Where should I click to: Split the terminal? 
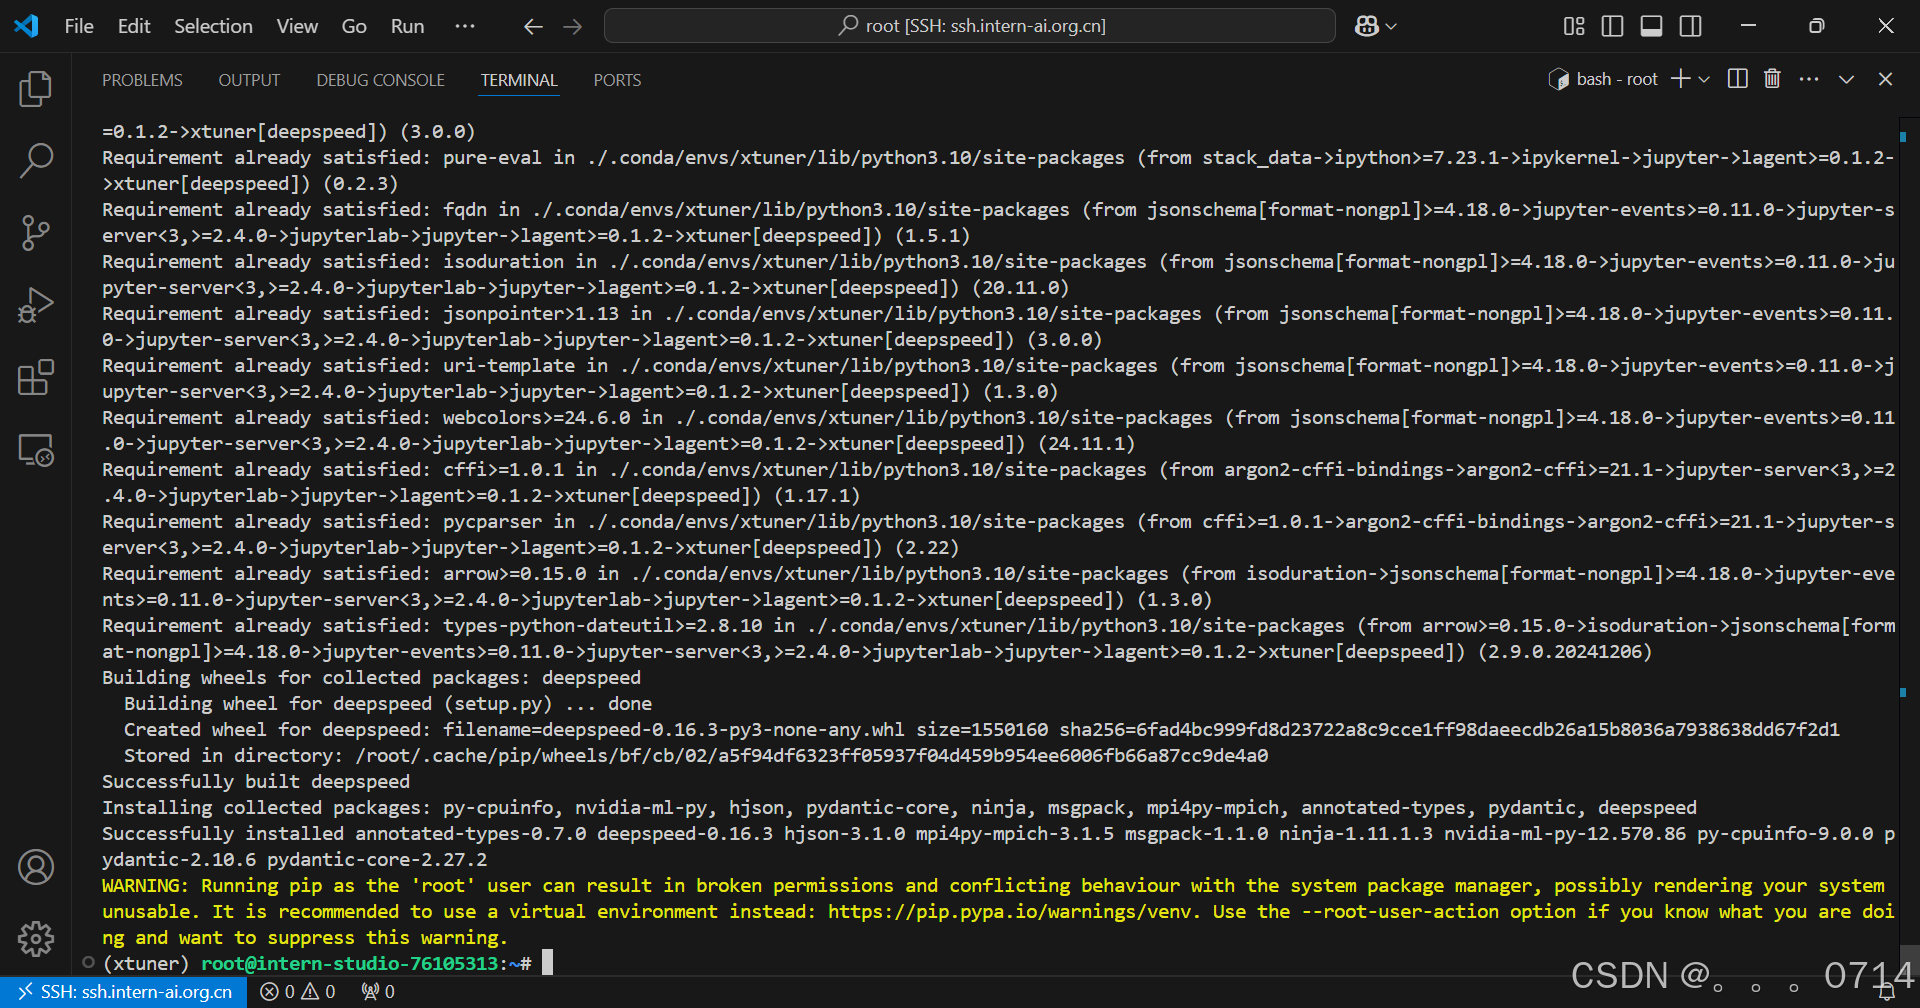point(1738,79)
